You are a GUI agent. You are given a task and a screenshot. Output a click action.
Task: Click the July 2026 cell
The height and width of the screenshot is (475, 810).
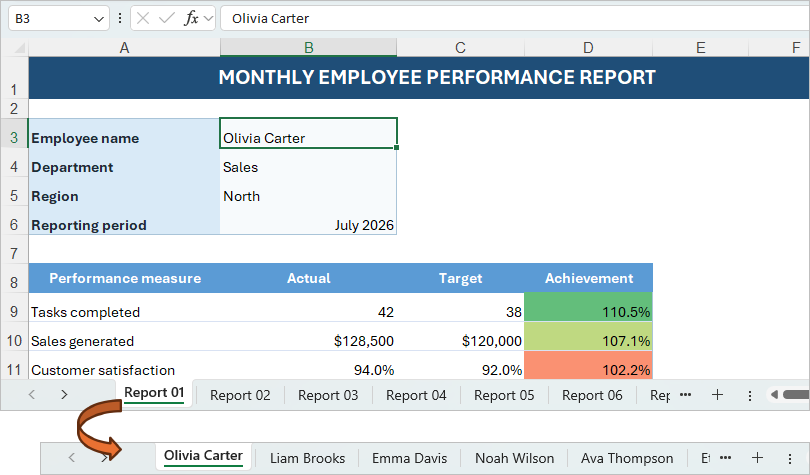tap(308, 220)
